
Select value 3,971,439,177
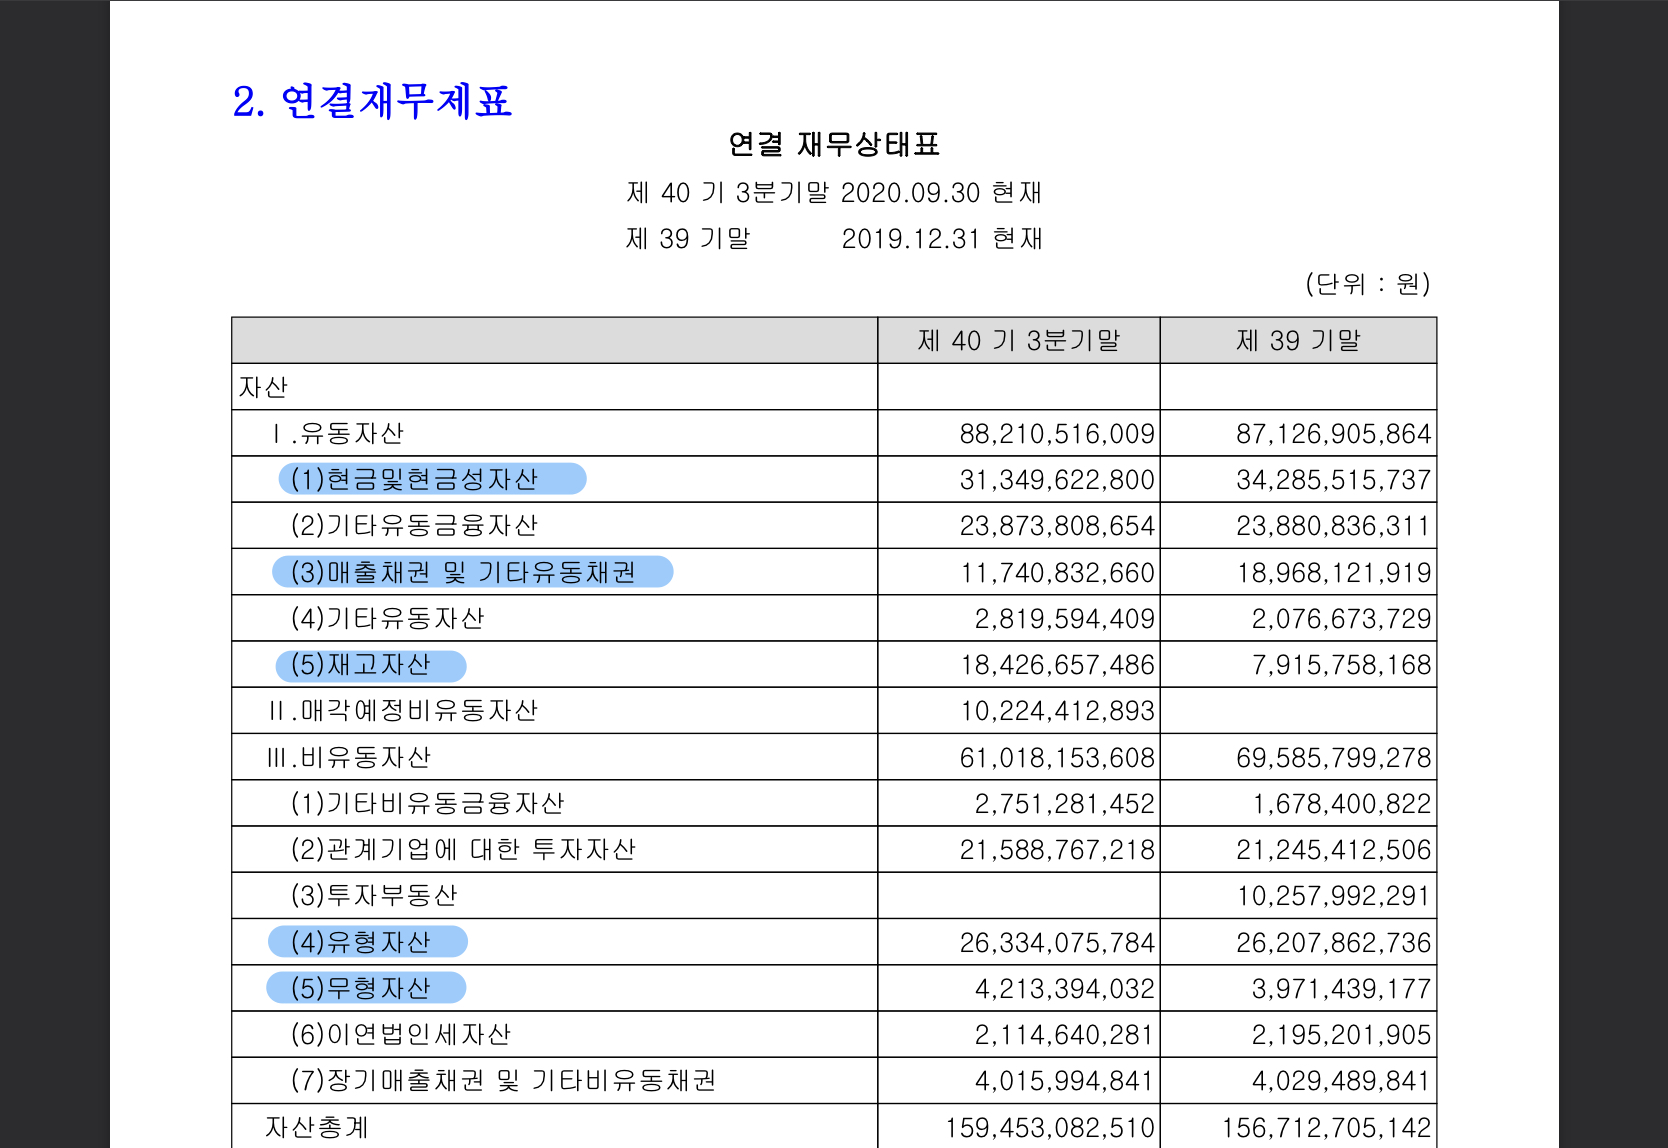click(1342, 989)
